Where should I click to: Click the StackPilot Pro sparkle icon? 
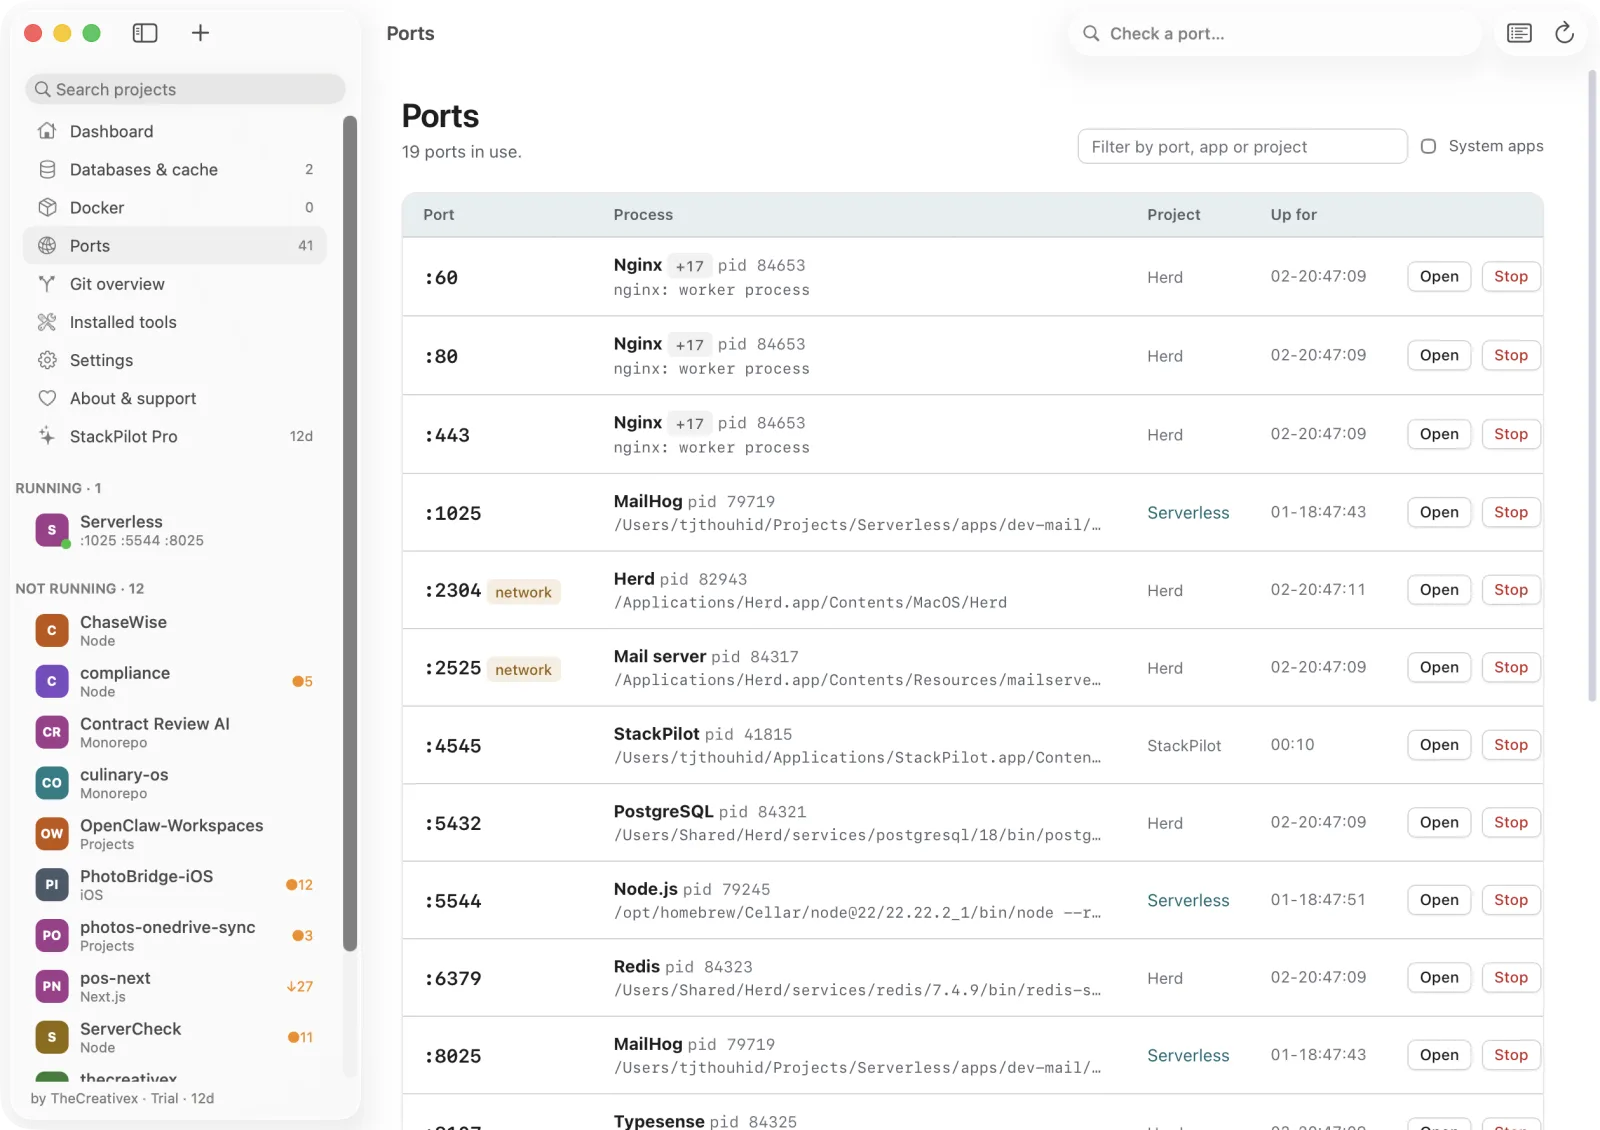(47, 436)
